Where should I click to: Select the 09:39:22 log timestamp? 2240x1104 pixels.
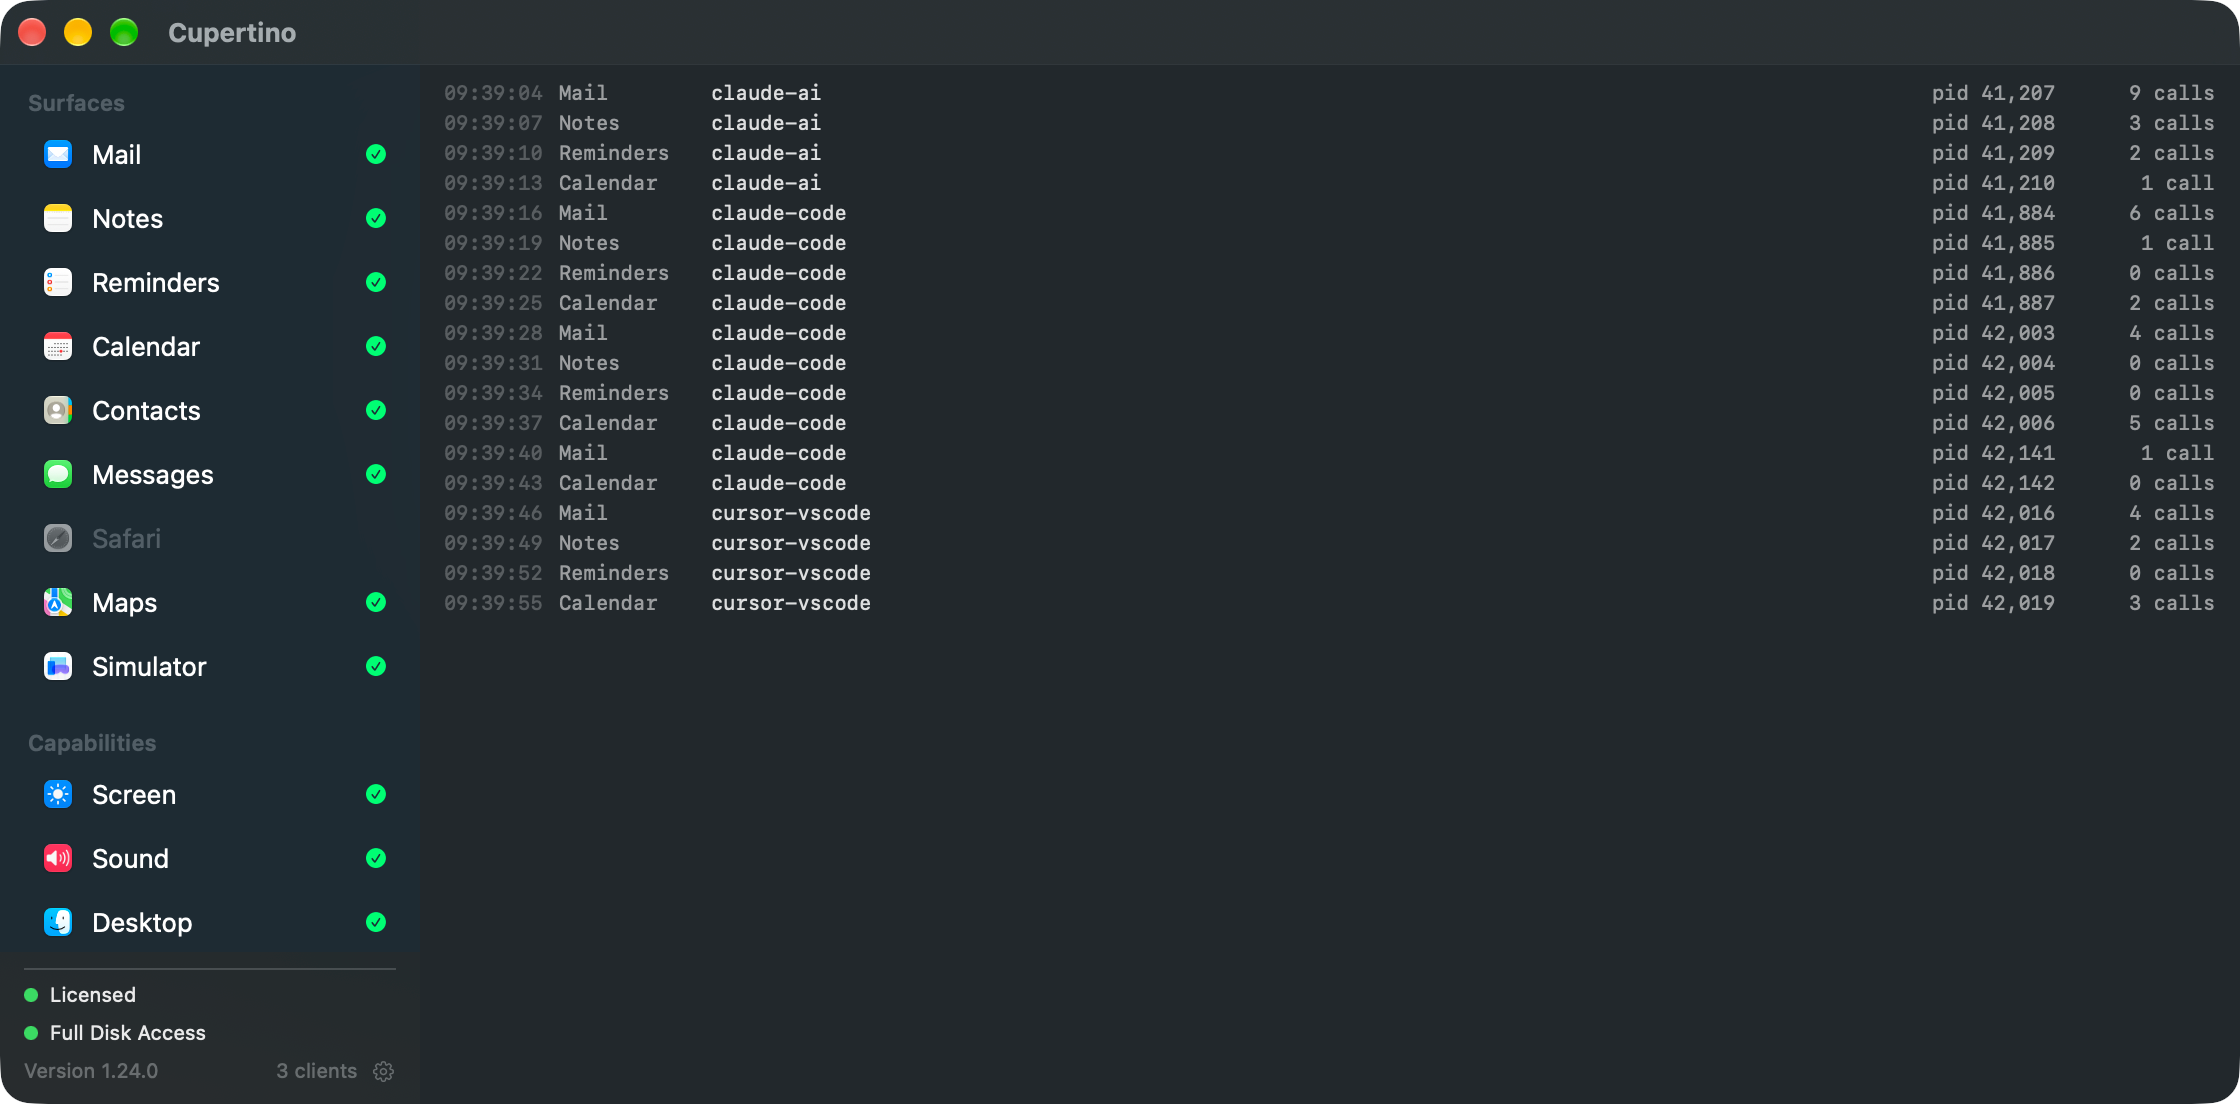click(x=493, y=273)
